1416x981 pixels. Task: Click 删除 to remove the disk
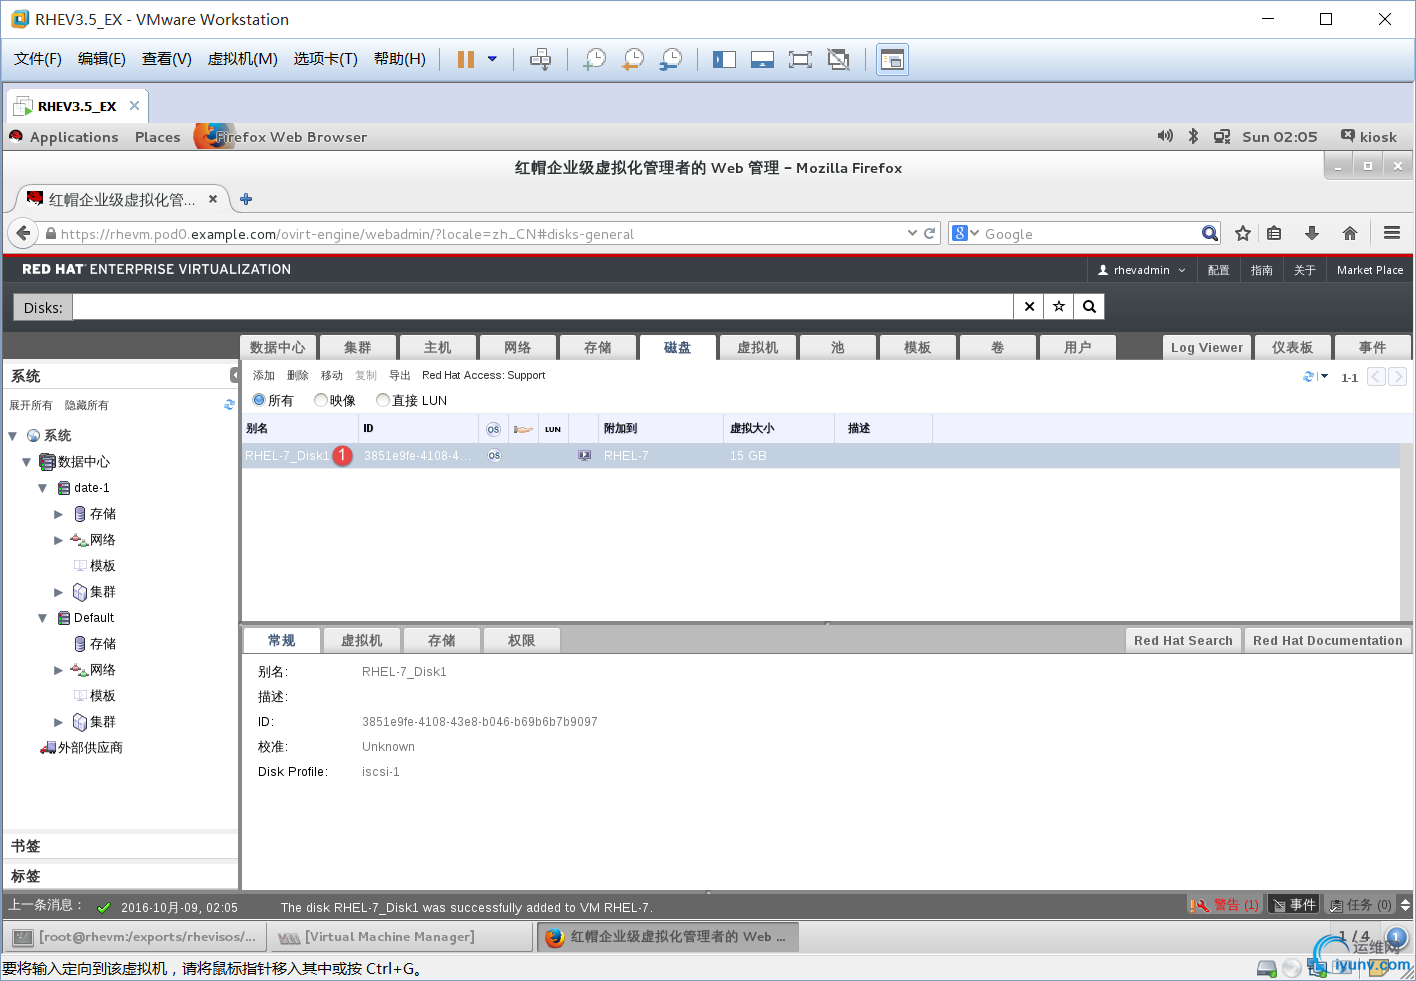click(x=298, y=375)
